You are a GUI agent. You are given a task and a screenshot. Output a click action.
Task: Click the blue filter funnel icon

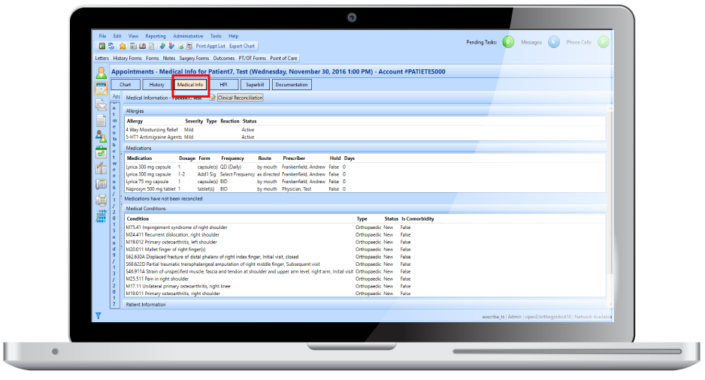(98, 316)
